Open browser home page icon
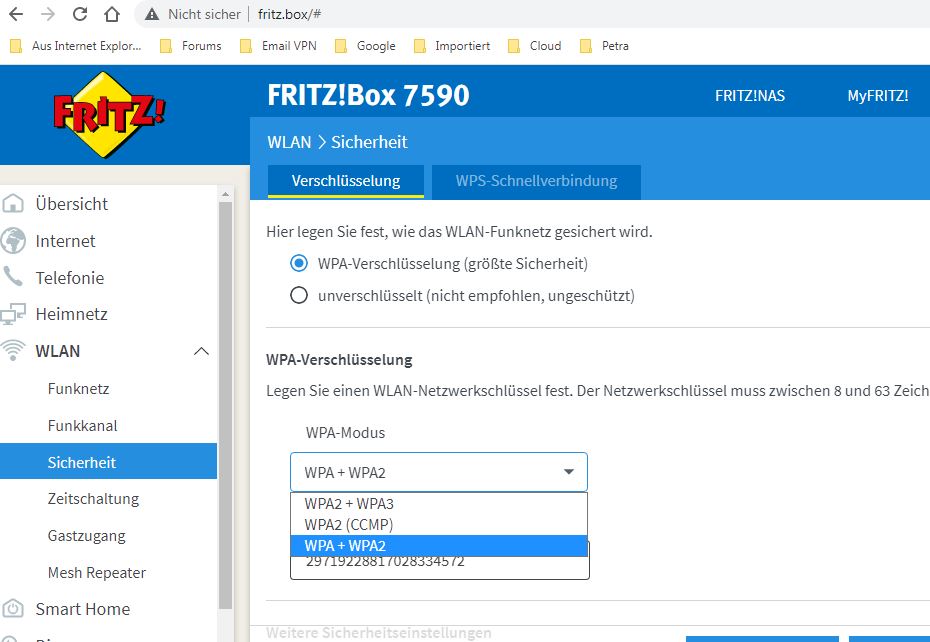Image resolution: width=930 pixels, height=642 pixels. [112, 14]
